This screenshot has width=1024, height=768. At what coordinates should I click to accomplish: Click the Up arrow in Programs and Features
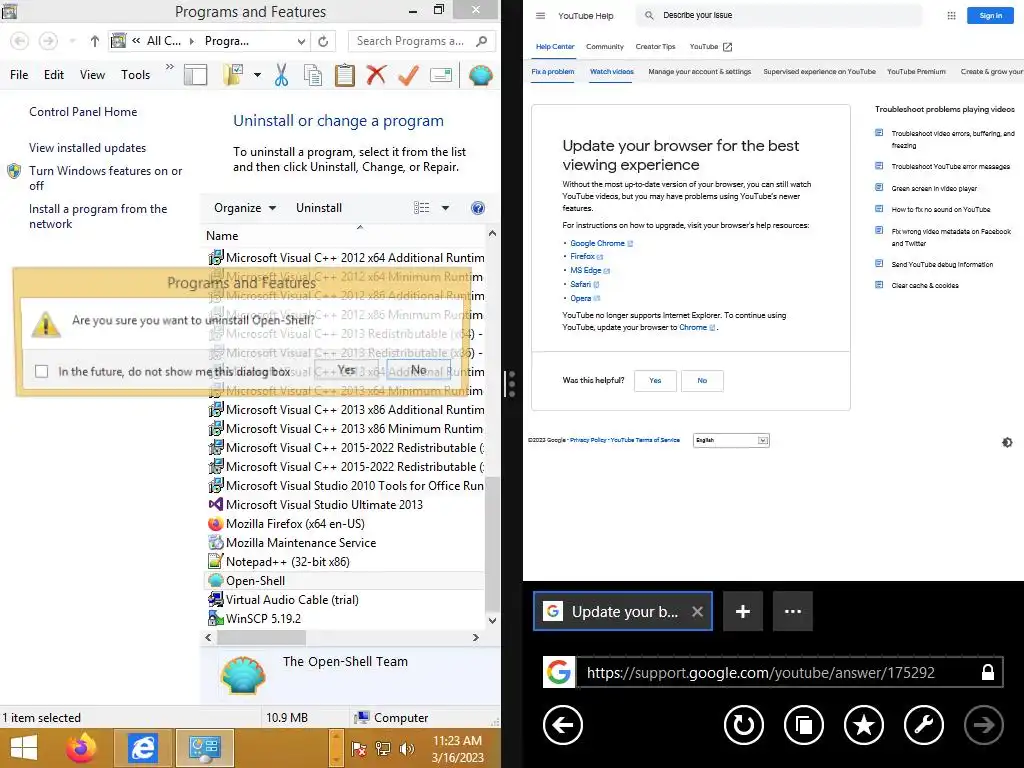pyautogui.click(x=95, y=41)
